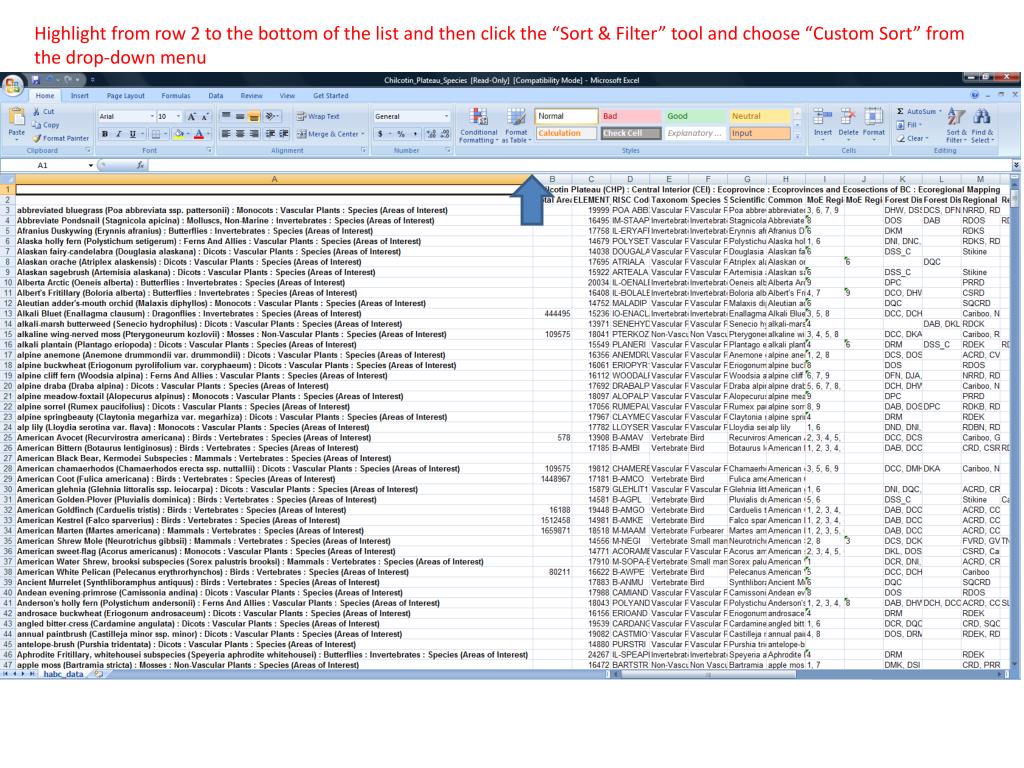
Task: Switch to the Formulas tab
Action: [x=176, y=96]
